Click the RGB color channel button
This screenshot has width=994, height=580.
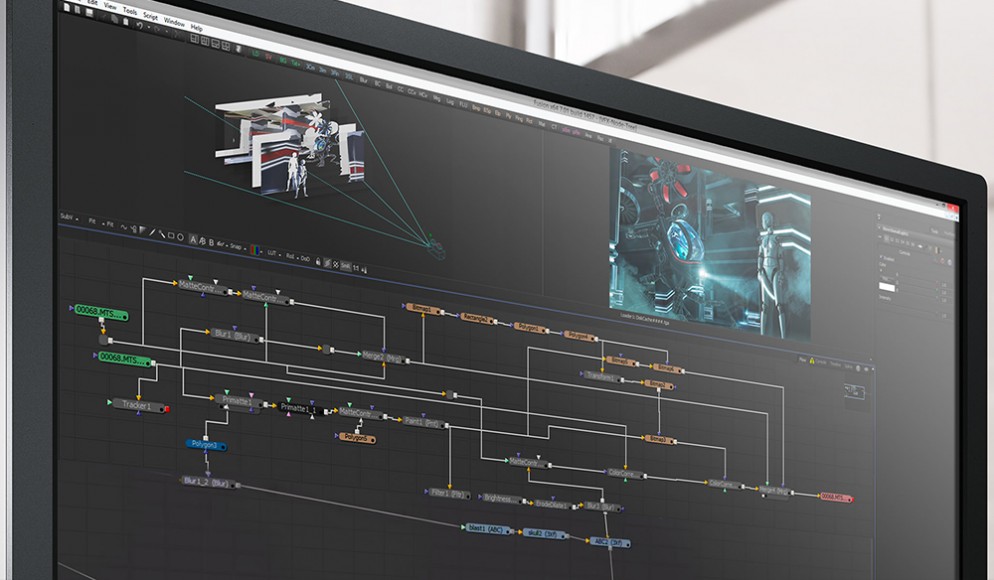[254, 250]
